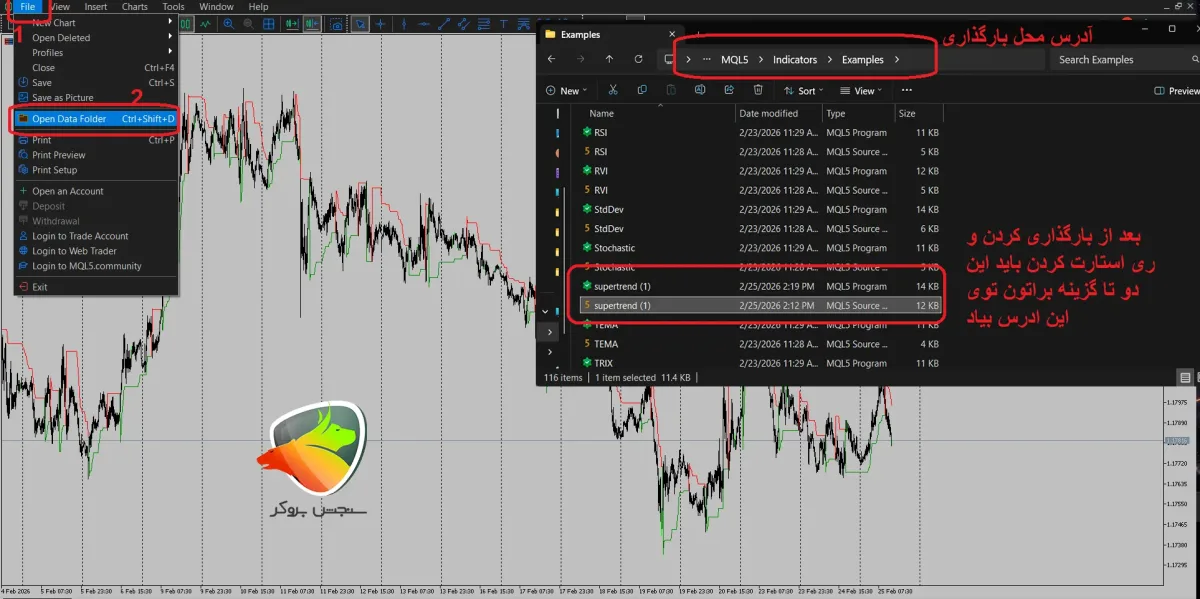Click the Explorer refresh arrow icon

(x=636, y=59)
